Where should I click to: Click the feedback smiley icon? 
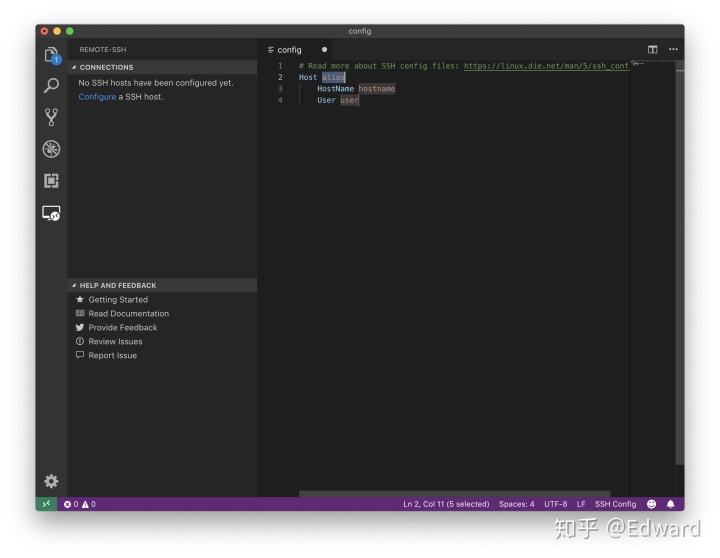click(x=651, y=504)
